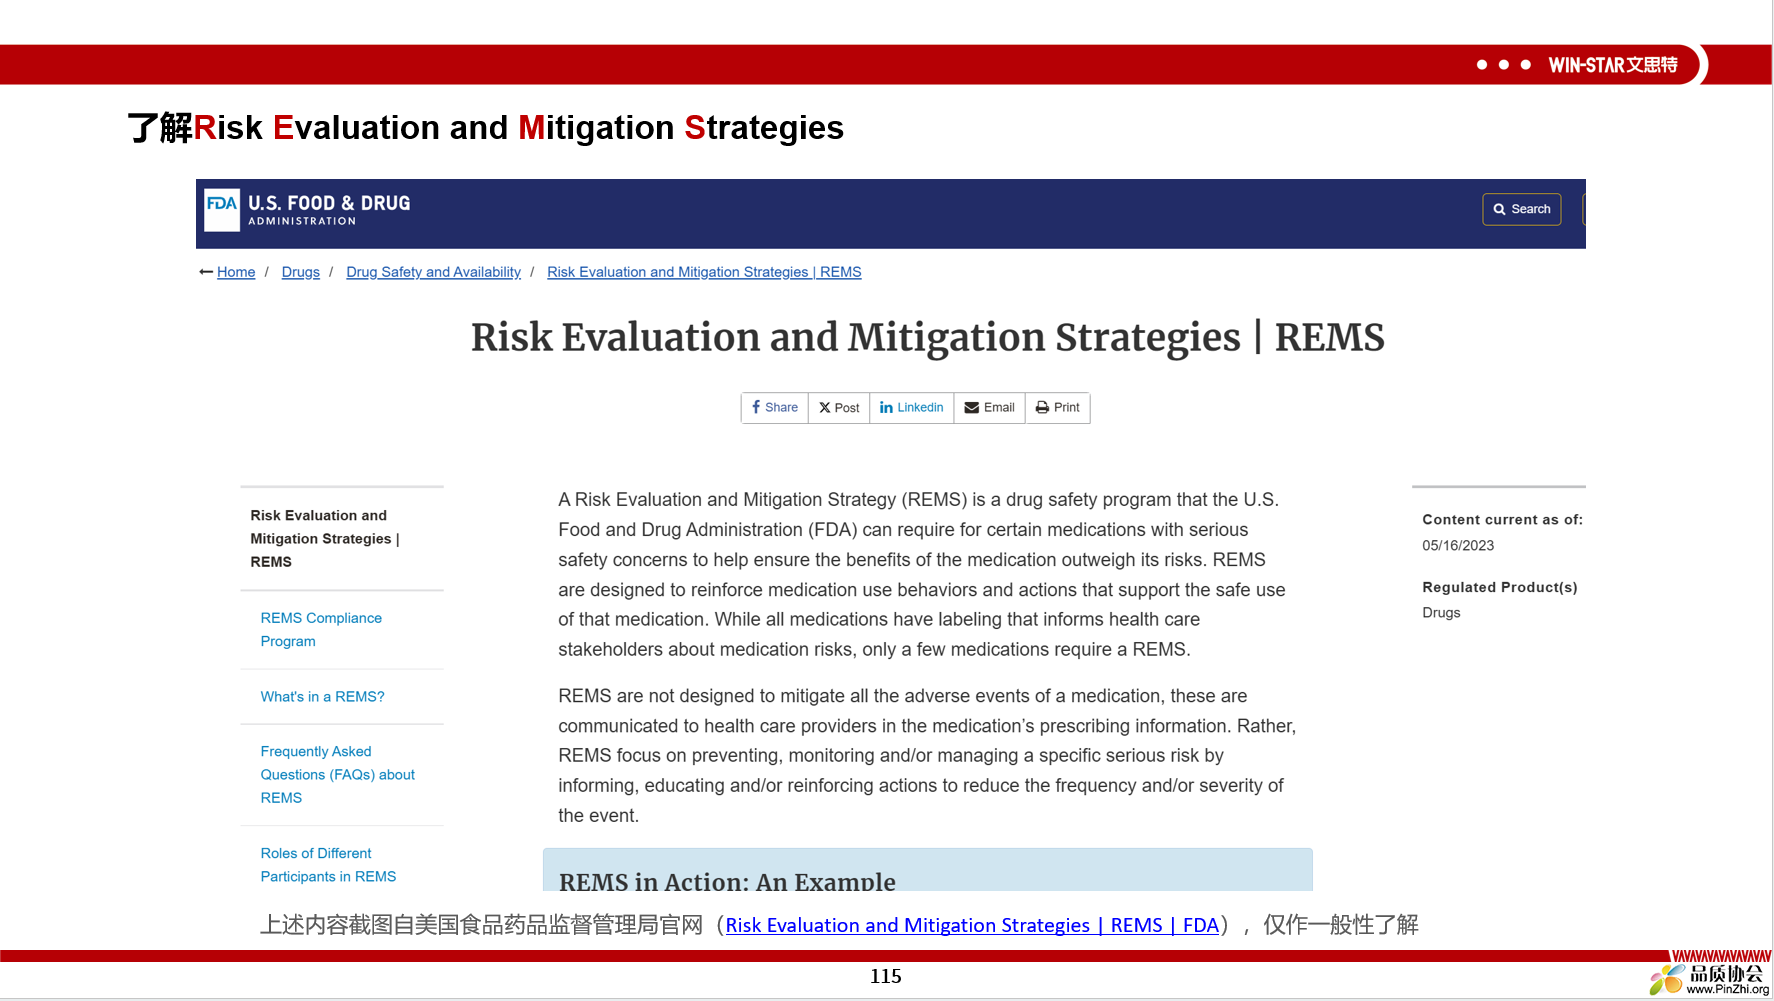Screen dimensions: 1774x1001
Task: Open the Home breadcrumb link
Action: pos(236,272)
